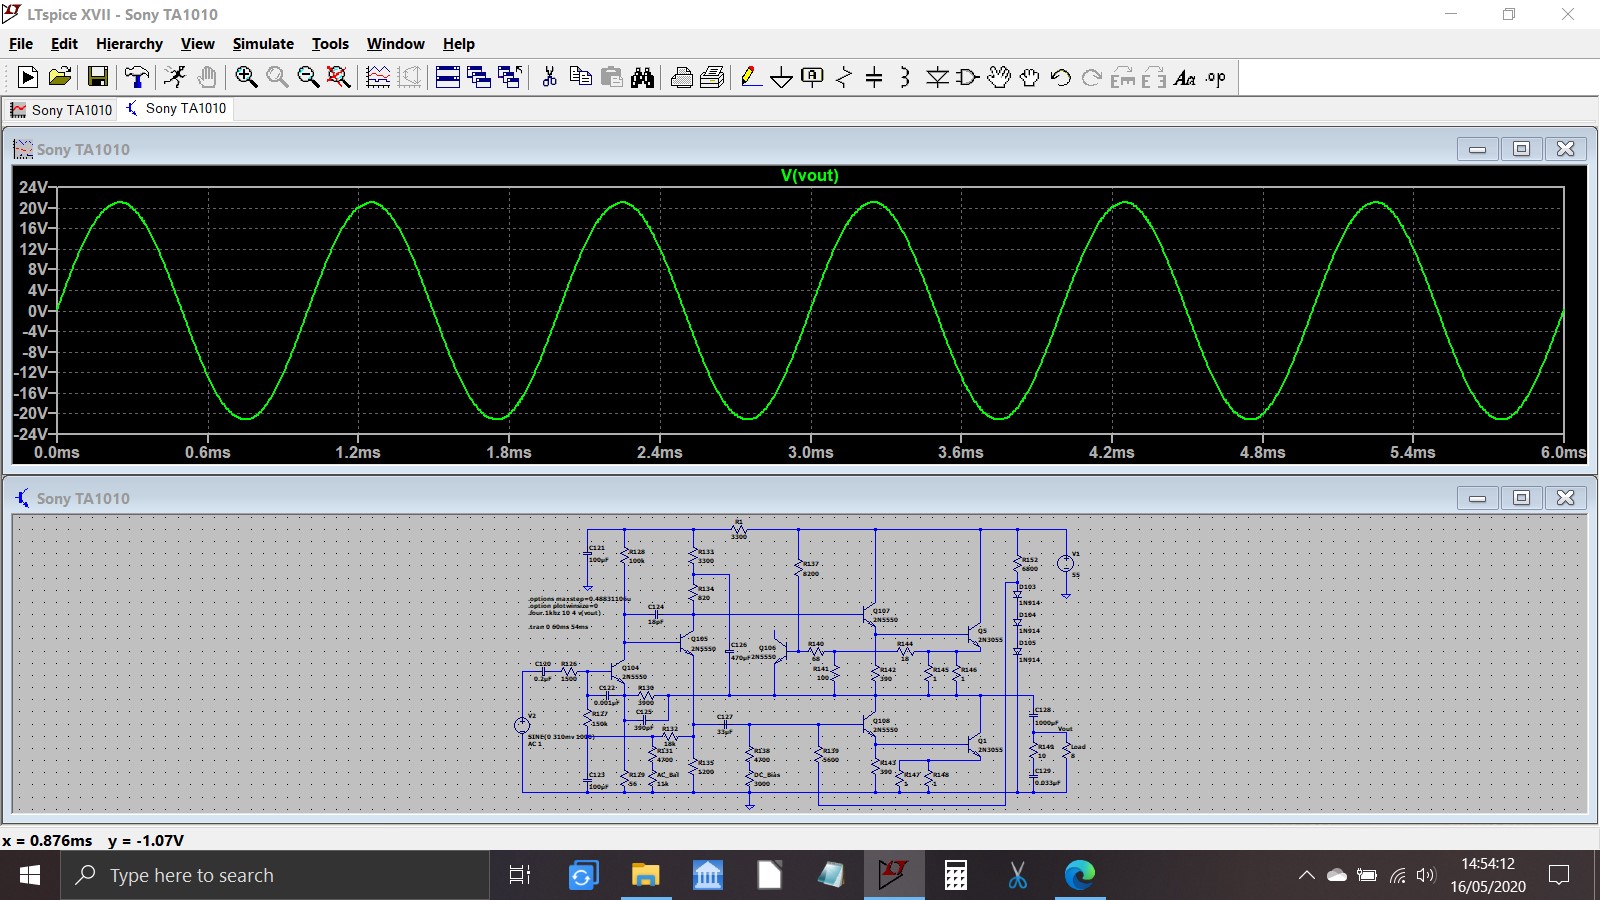The image size is (1600, 900).
Task: Add a SPICE directive with .op
Action: (1216, 77)
